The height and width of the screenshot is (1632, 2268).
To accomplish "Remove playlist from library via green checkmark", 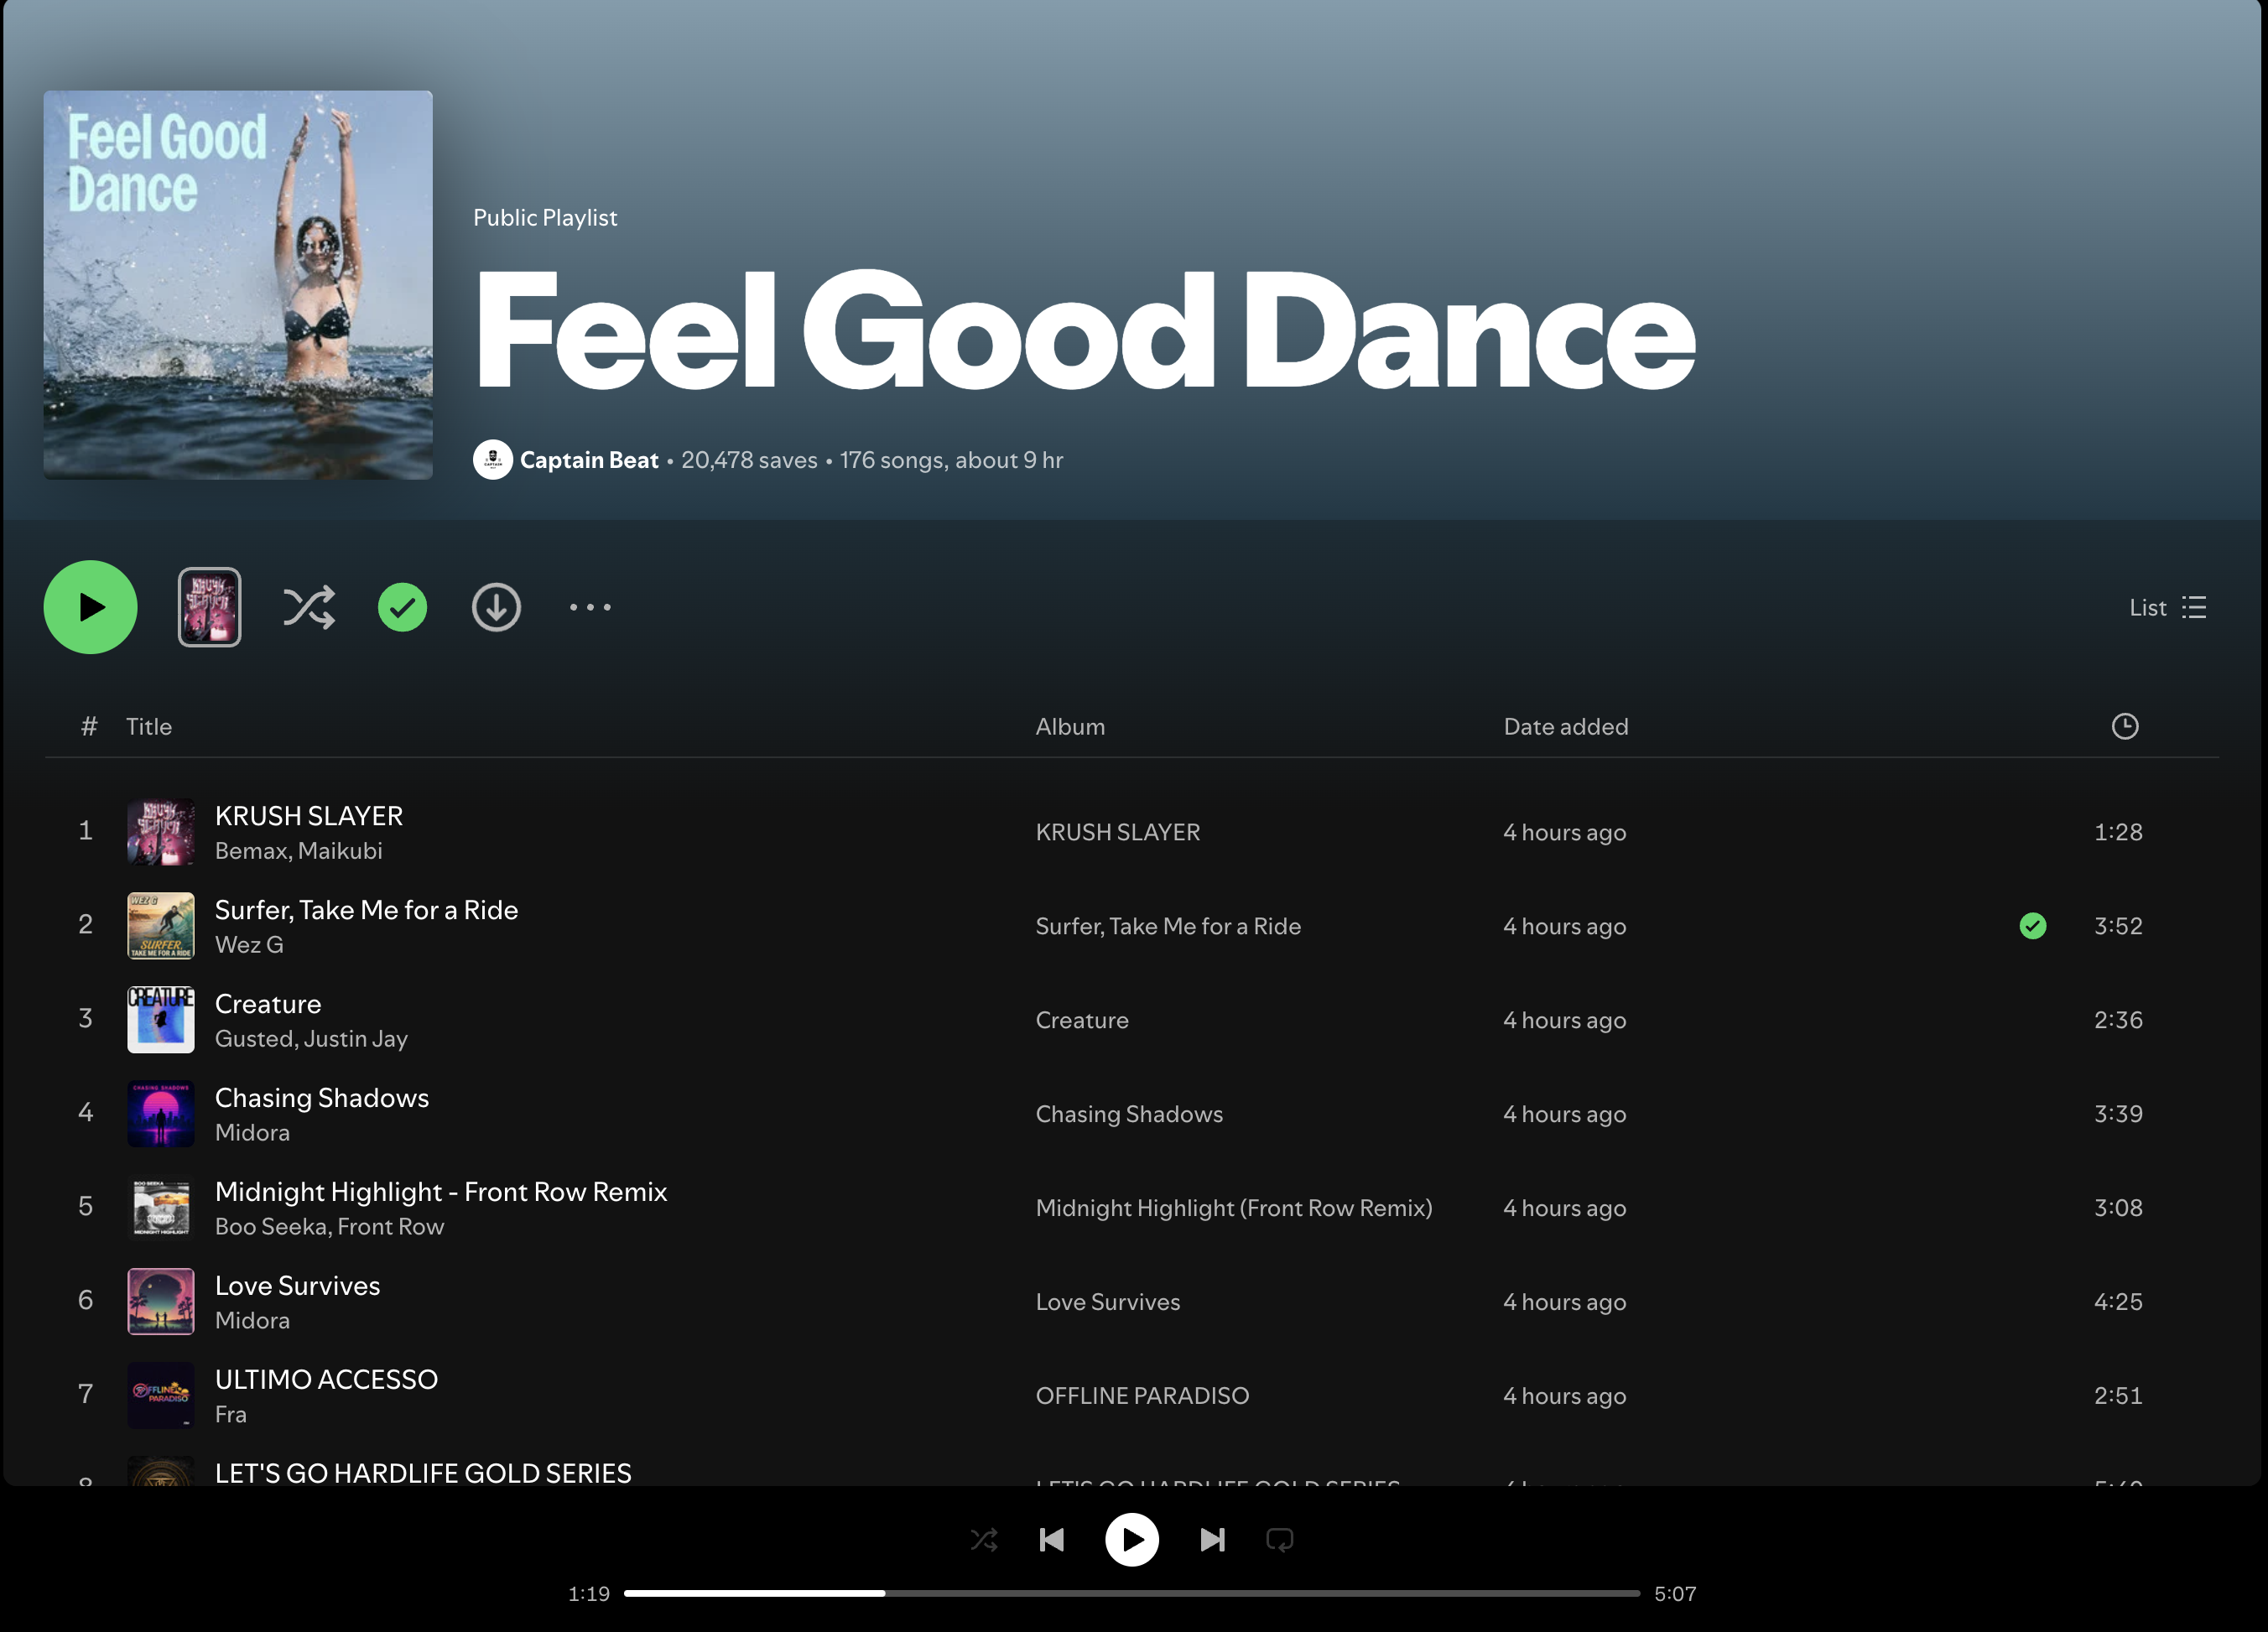I will tap(402, 607).
